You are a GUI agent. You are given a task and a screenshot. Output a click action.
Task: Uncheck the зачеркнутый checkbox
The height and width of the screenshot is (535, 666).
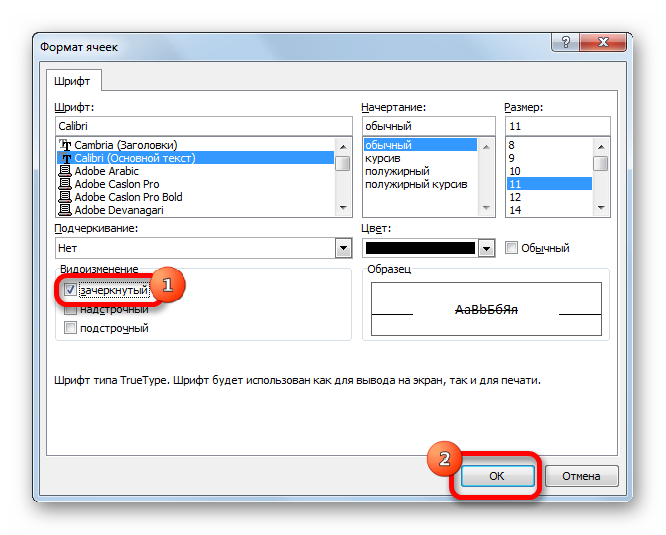70,290
